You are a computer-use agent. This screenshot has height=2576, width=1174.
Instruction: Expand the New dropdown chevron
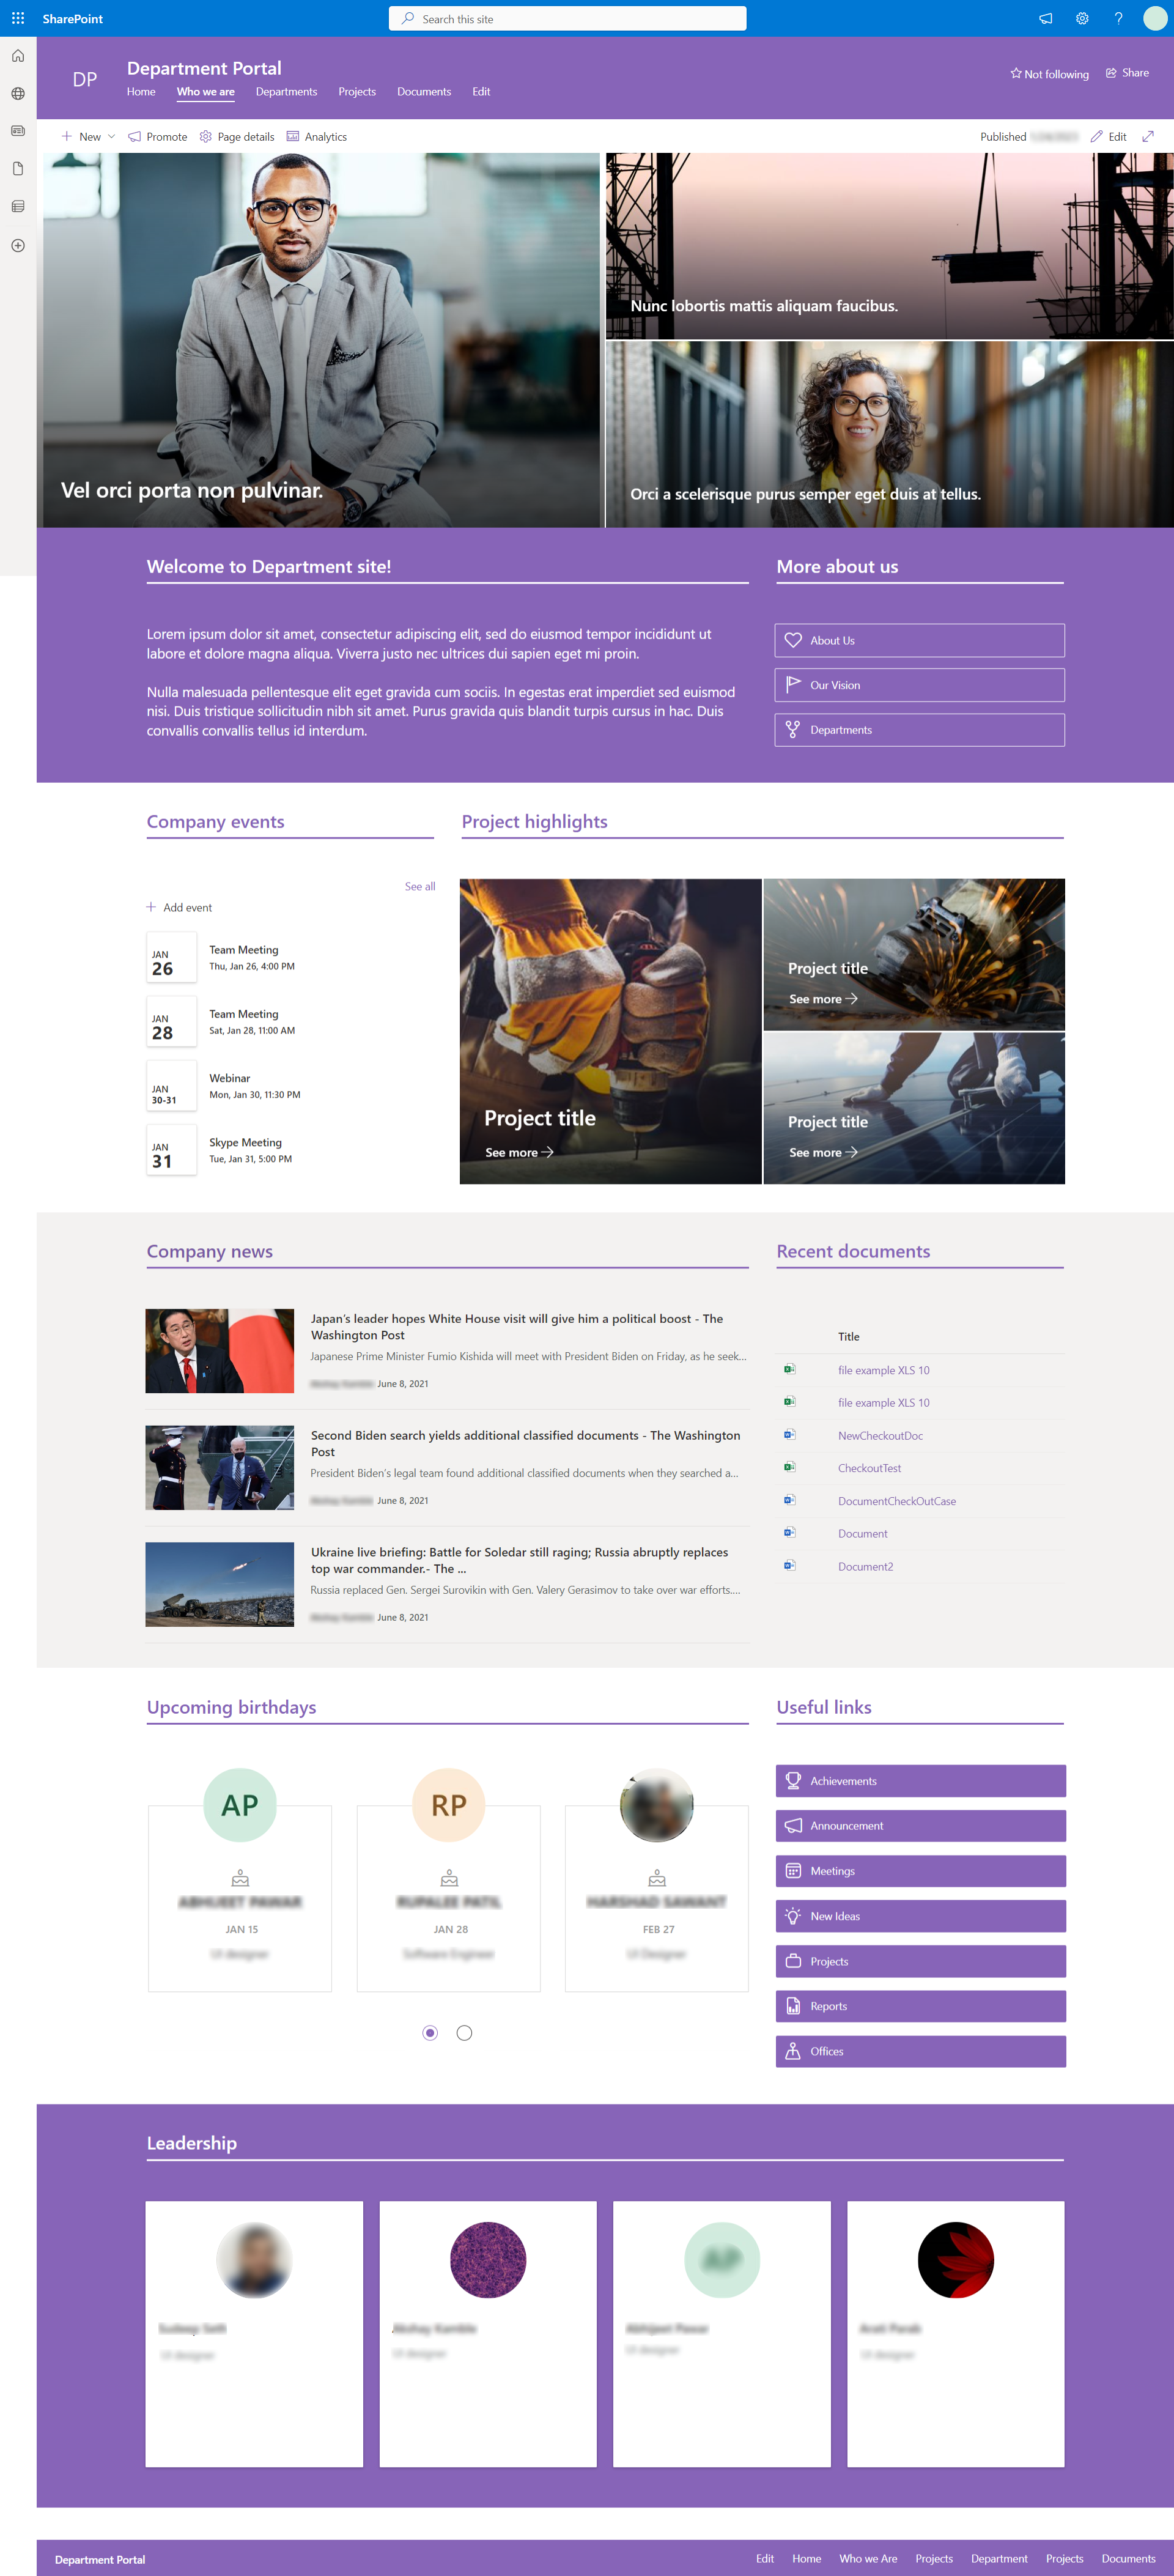point(111,137)
